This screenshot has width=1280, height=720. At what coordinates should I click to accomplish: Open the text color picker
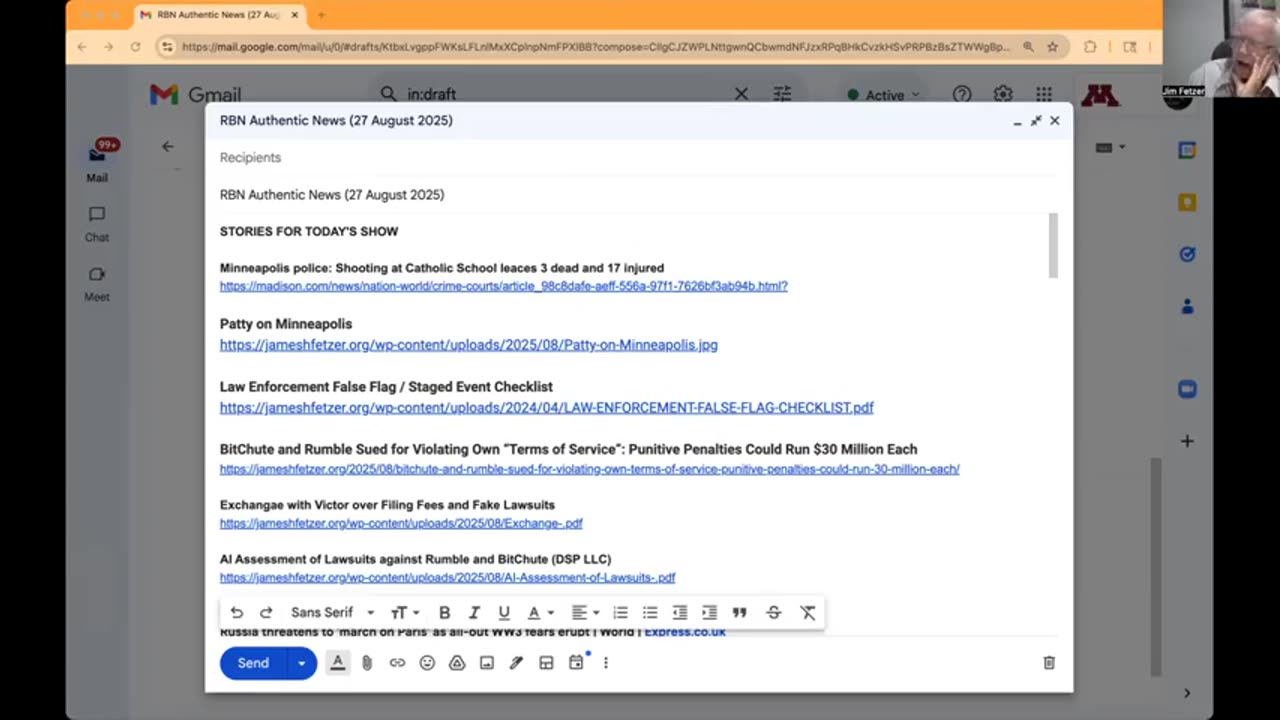tap(540, 613)
